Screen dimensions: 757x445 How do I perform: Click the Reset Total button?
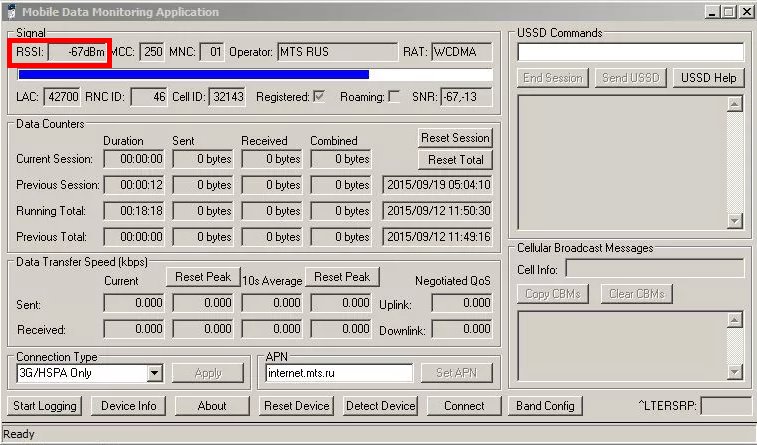pos(455,160)
